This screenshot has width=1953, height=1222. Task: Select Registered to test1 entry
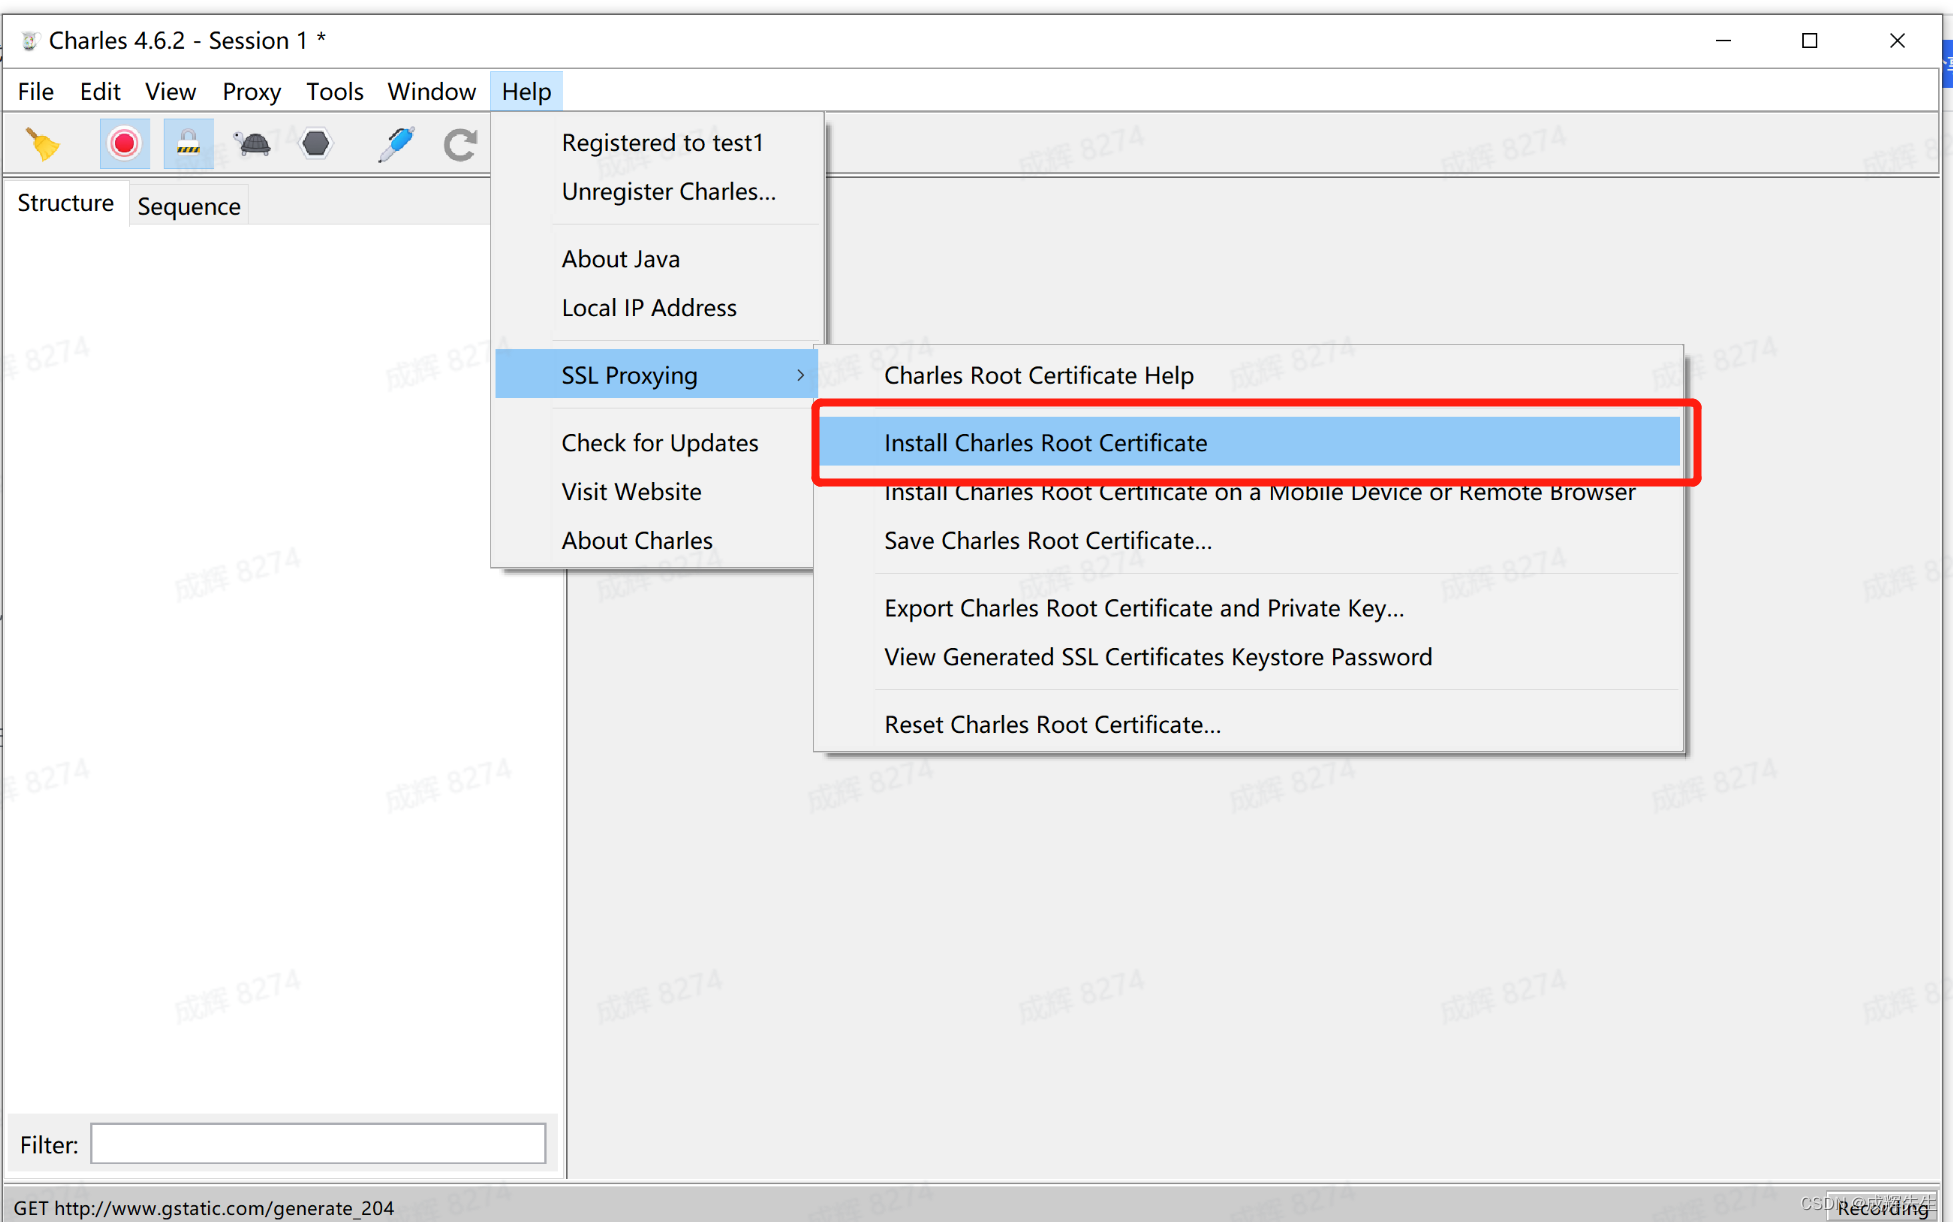(x=658, y=143)
